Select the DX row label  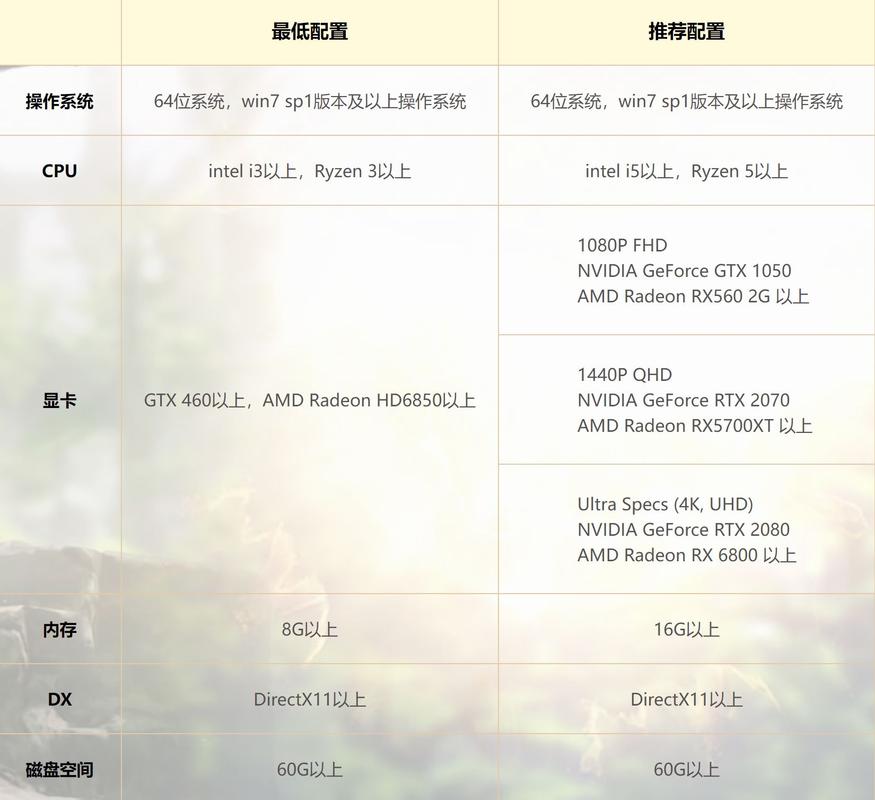tap(59, 699)
